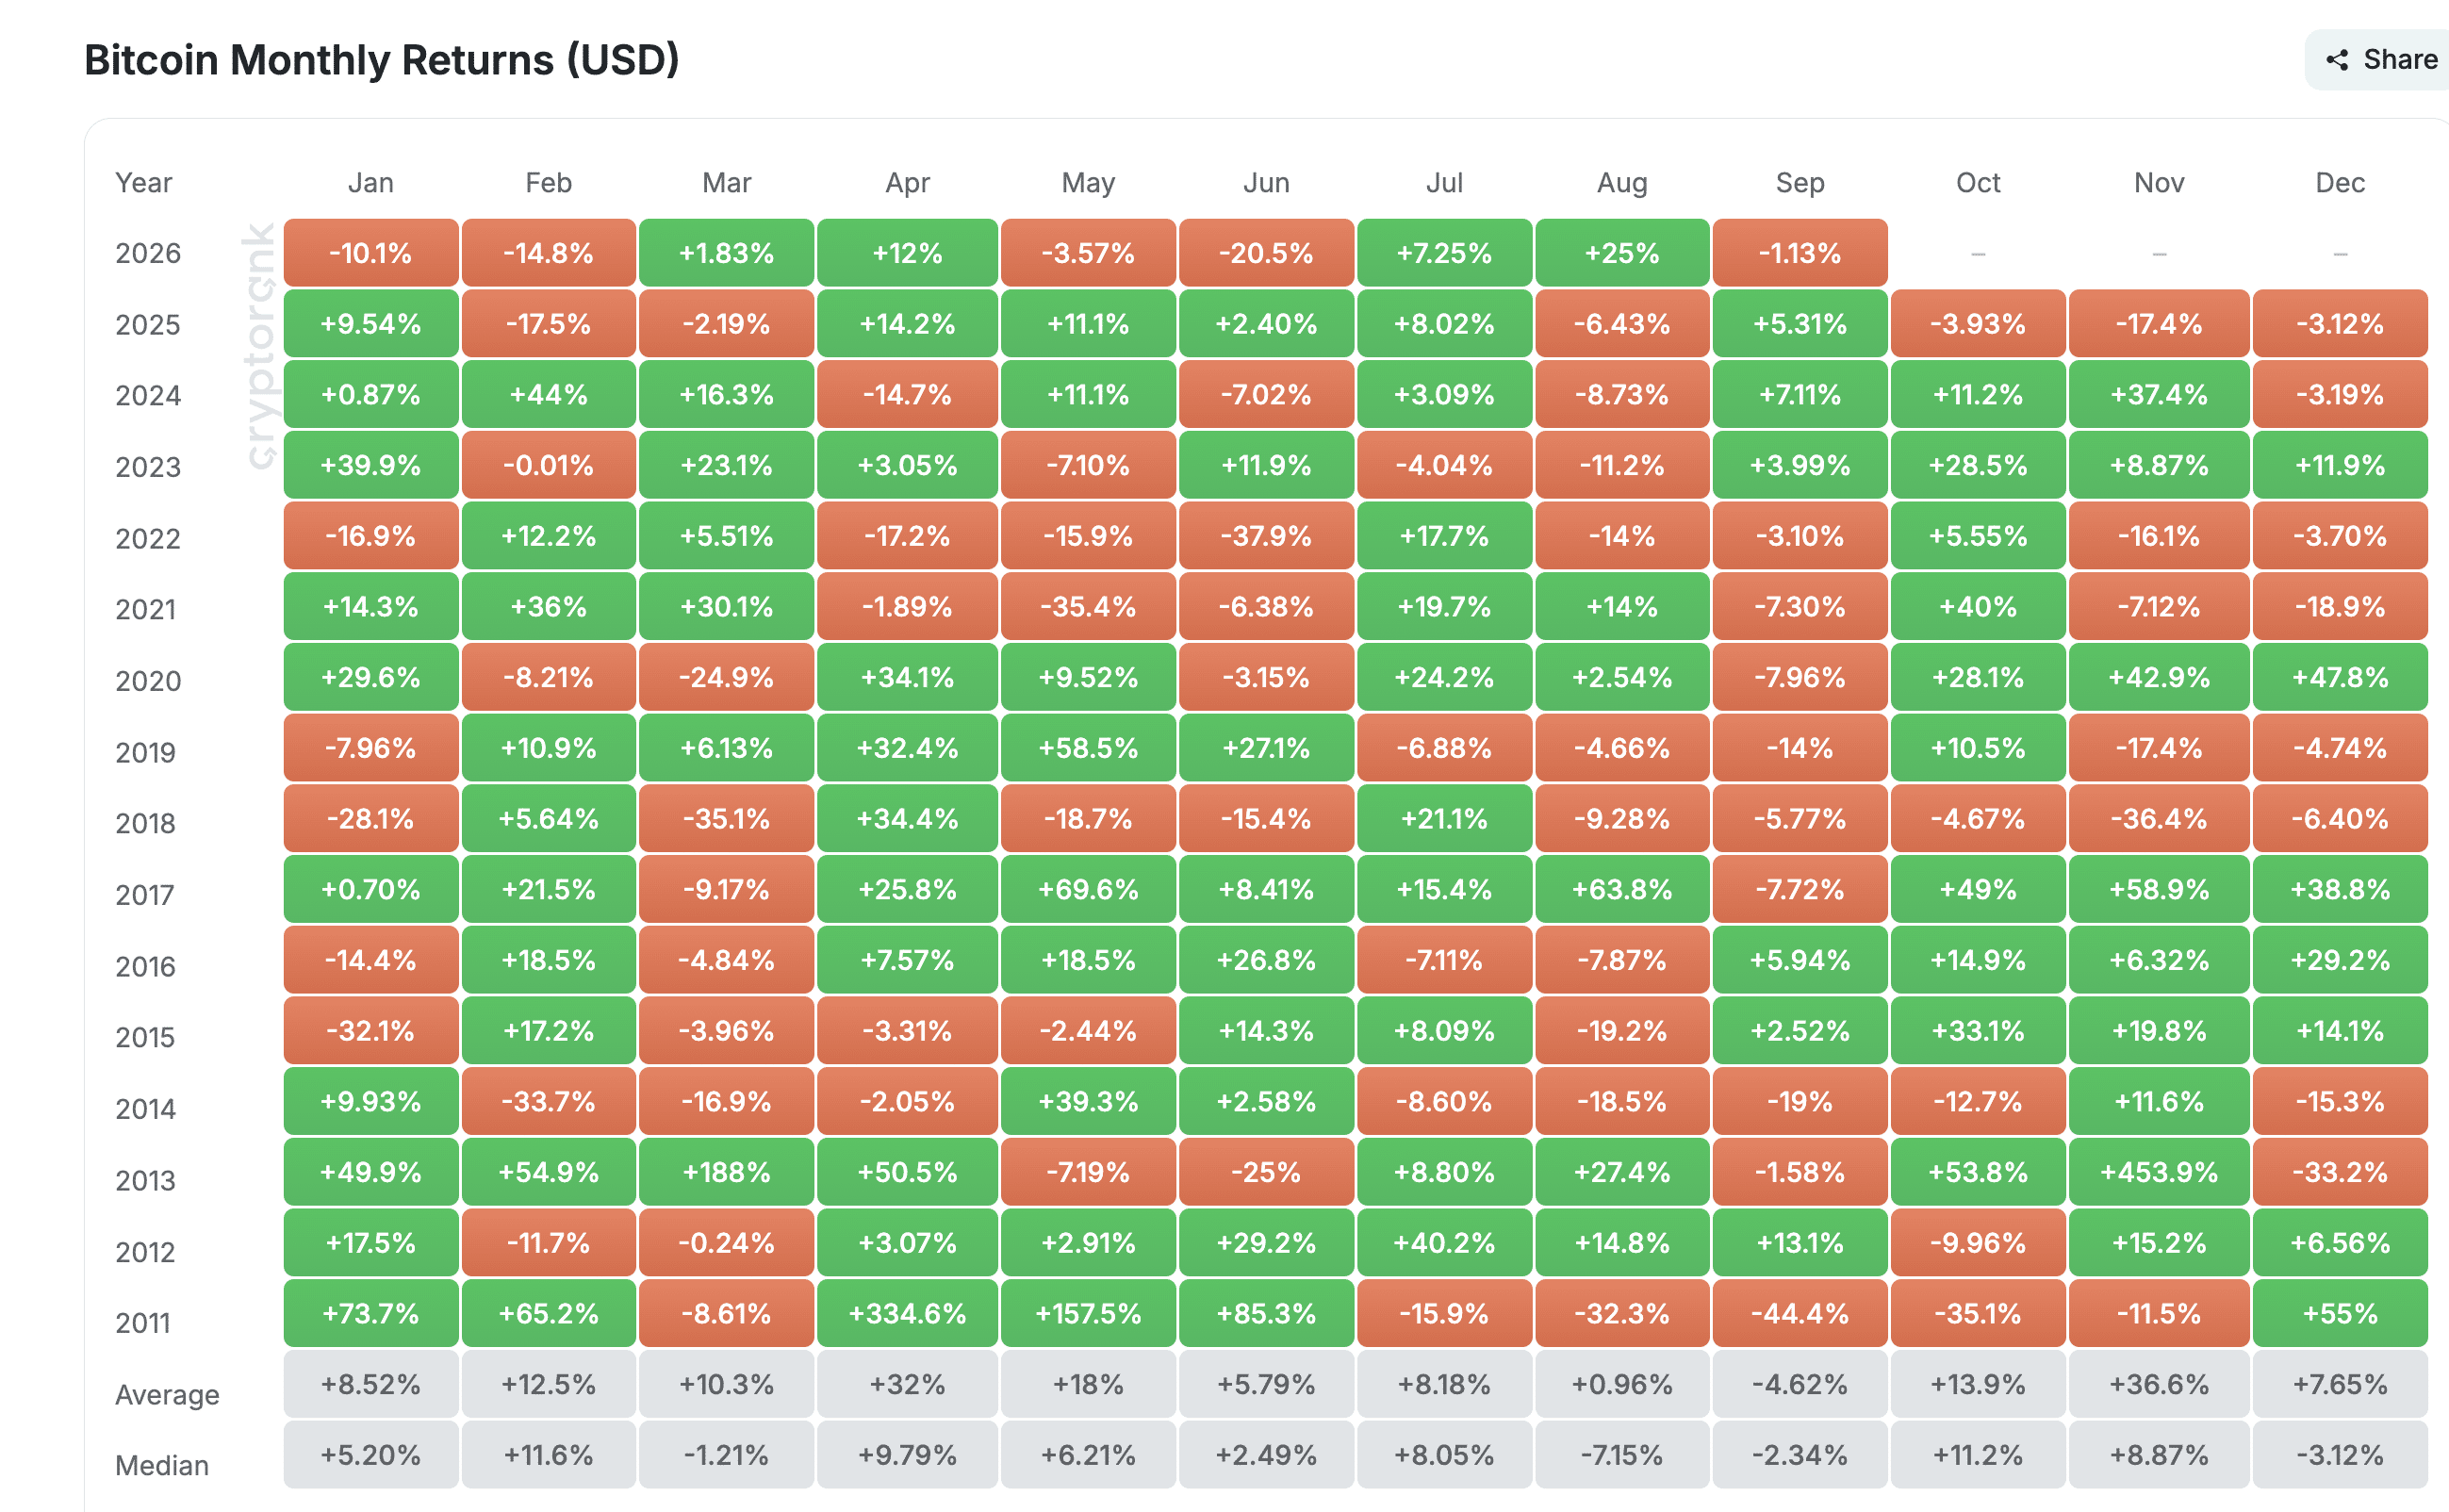Click the Share button
The height and width of the screenshot is (1512, 2449).
[2378, 60]
